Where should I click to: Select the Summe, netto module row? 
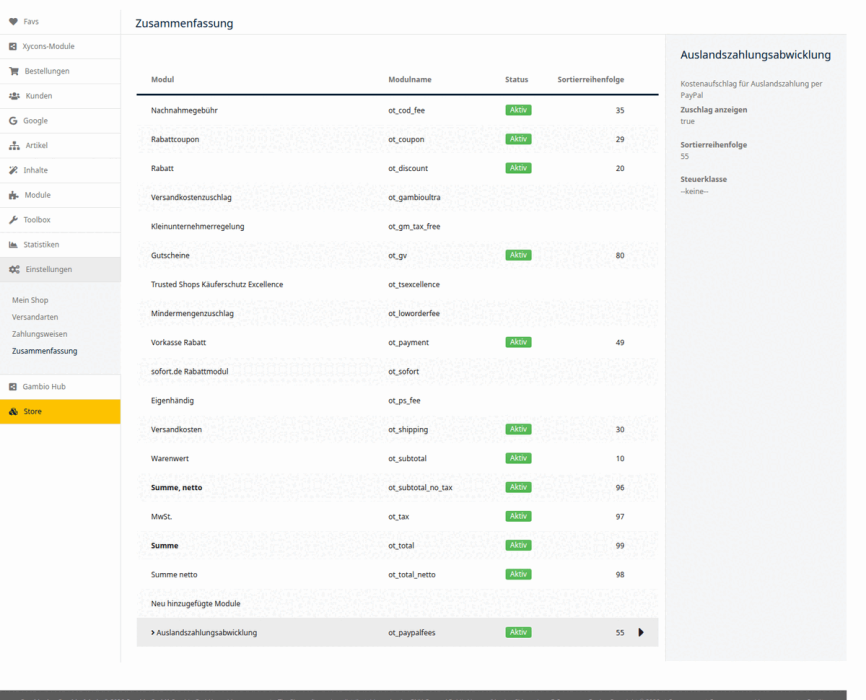click(397, 487)
